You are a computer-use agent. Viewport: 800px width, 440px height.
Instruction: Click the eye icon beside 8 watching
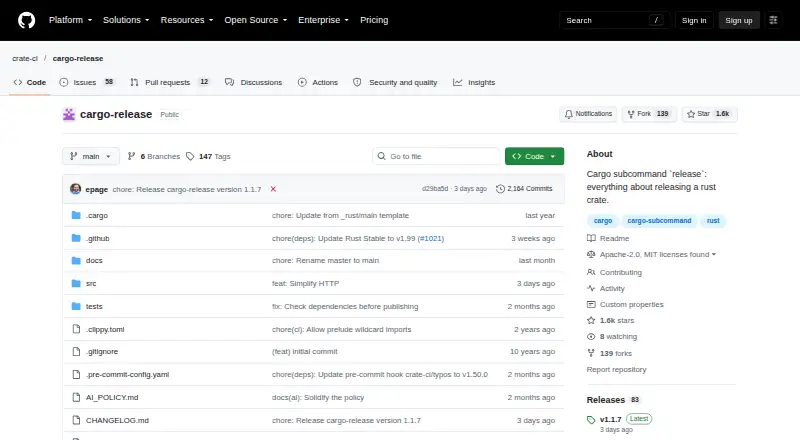(591, 337)
